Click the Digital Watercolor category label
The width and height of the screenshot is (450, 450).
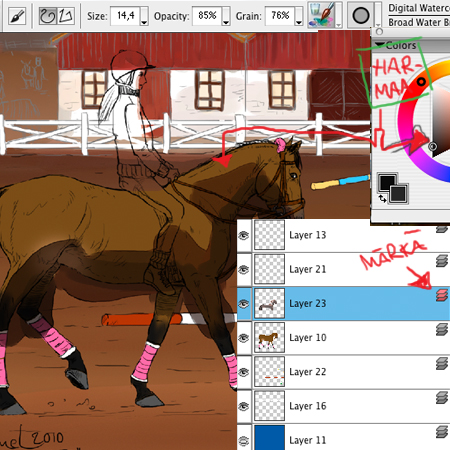tap(419, 8)
